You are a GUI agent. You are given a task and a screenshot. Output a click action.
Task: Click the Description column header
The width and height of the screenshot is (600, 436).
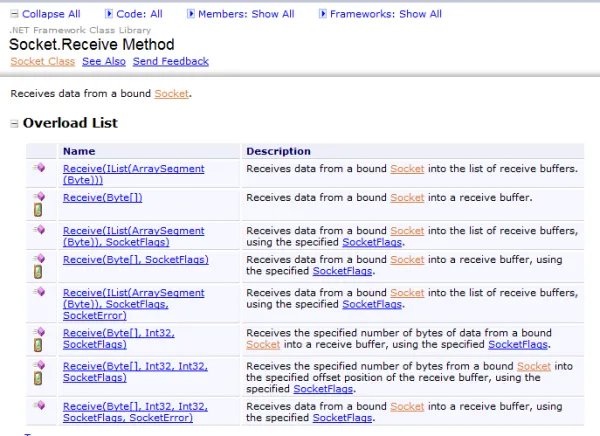click(278, 151)
